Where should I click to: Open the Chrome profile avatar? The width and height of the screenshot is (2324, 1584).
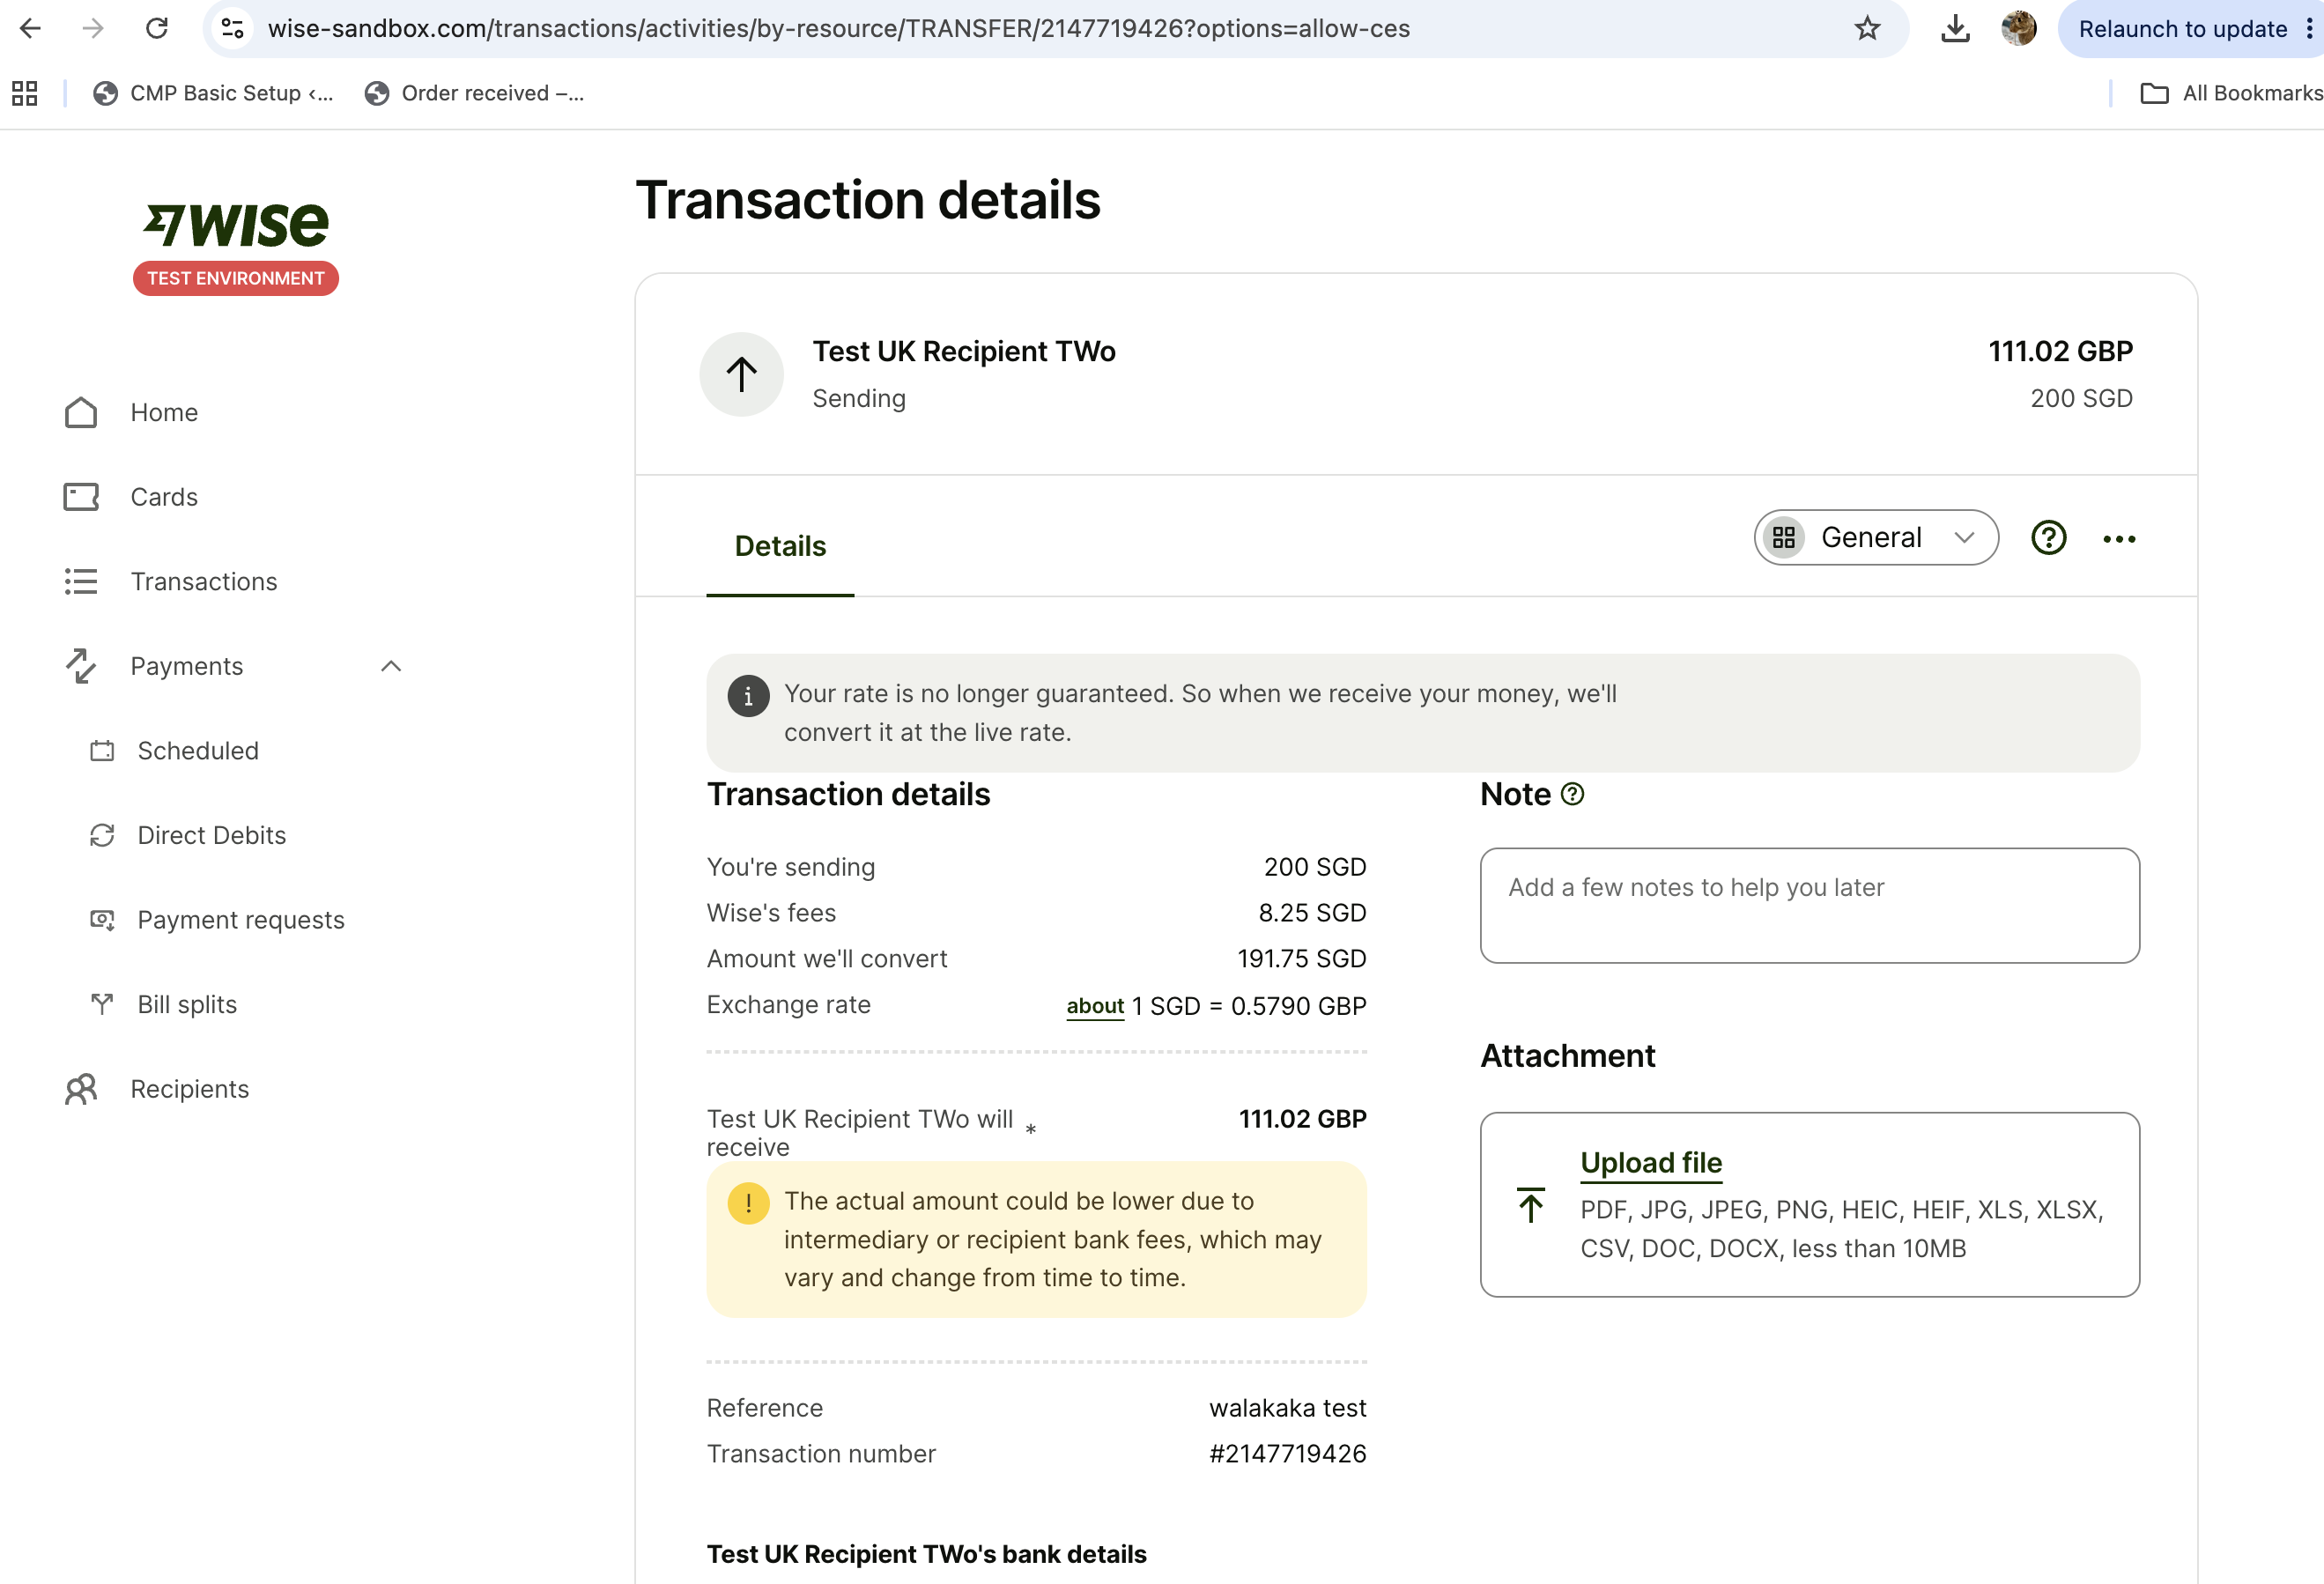click(x=2018, y=28)
